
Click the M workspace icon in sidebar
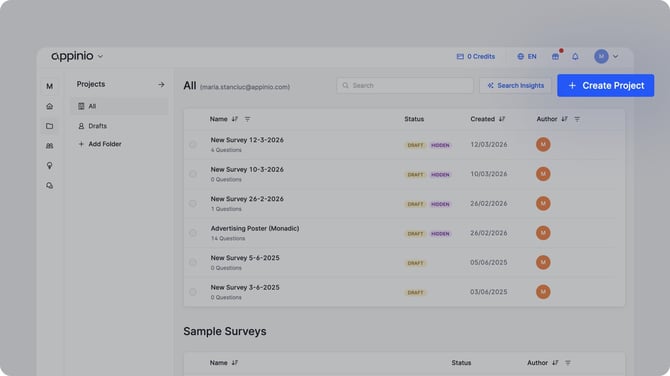pyautogui.click(x=50, y=86)
